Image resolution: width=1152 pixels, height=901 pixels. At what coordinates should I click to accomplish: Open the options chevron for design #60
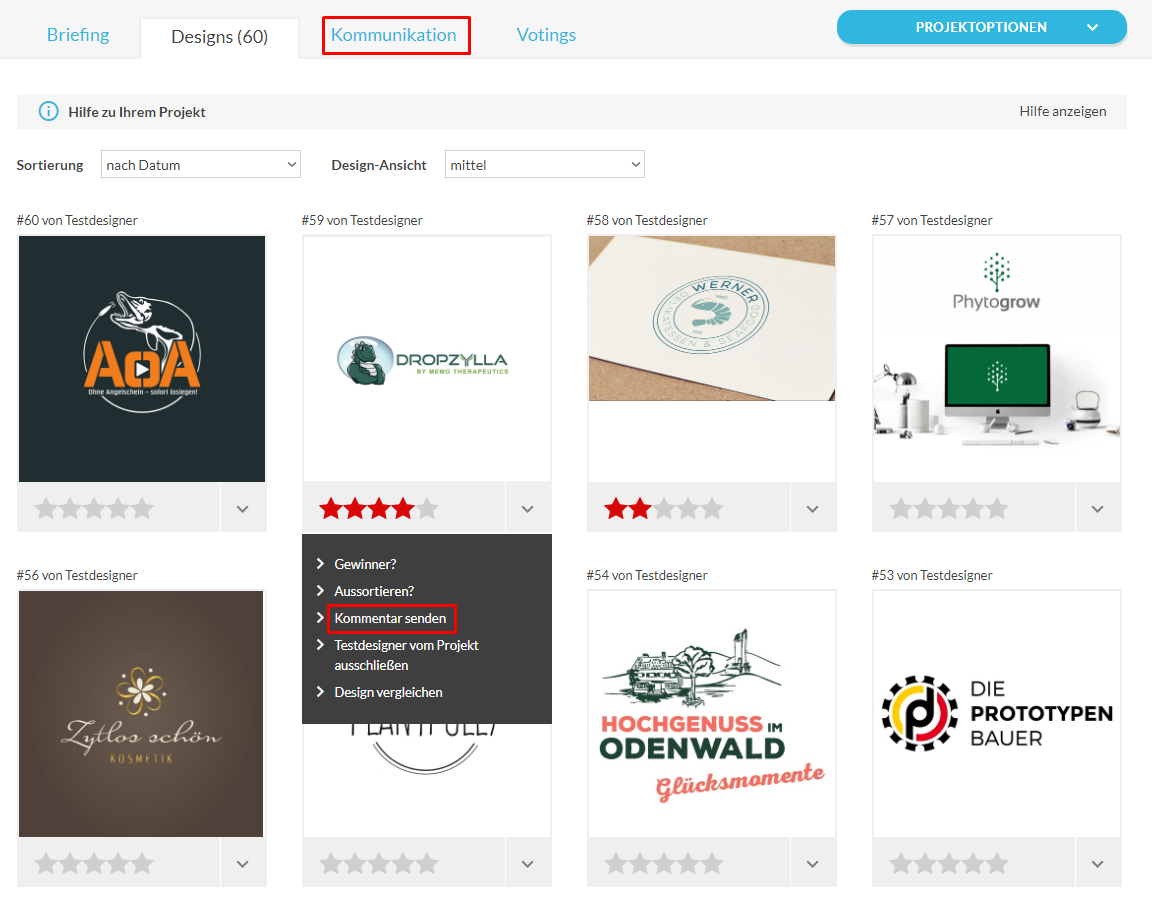(243, 509)
